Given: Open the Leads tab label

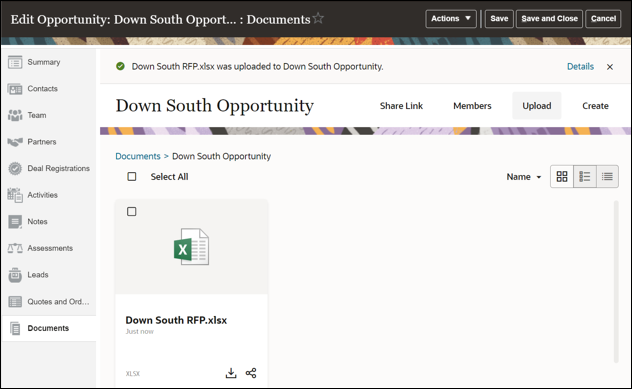Looking at the screenshot, I should click(x=38, y=275).
